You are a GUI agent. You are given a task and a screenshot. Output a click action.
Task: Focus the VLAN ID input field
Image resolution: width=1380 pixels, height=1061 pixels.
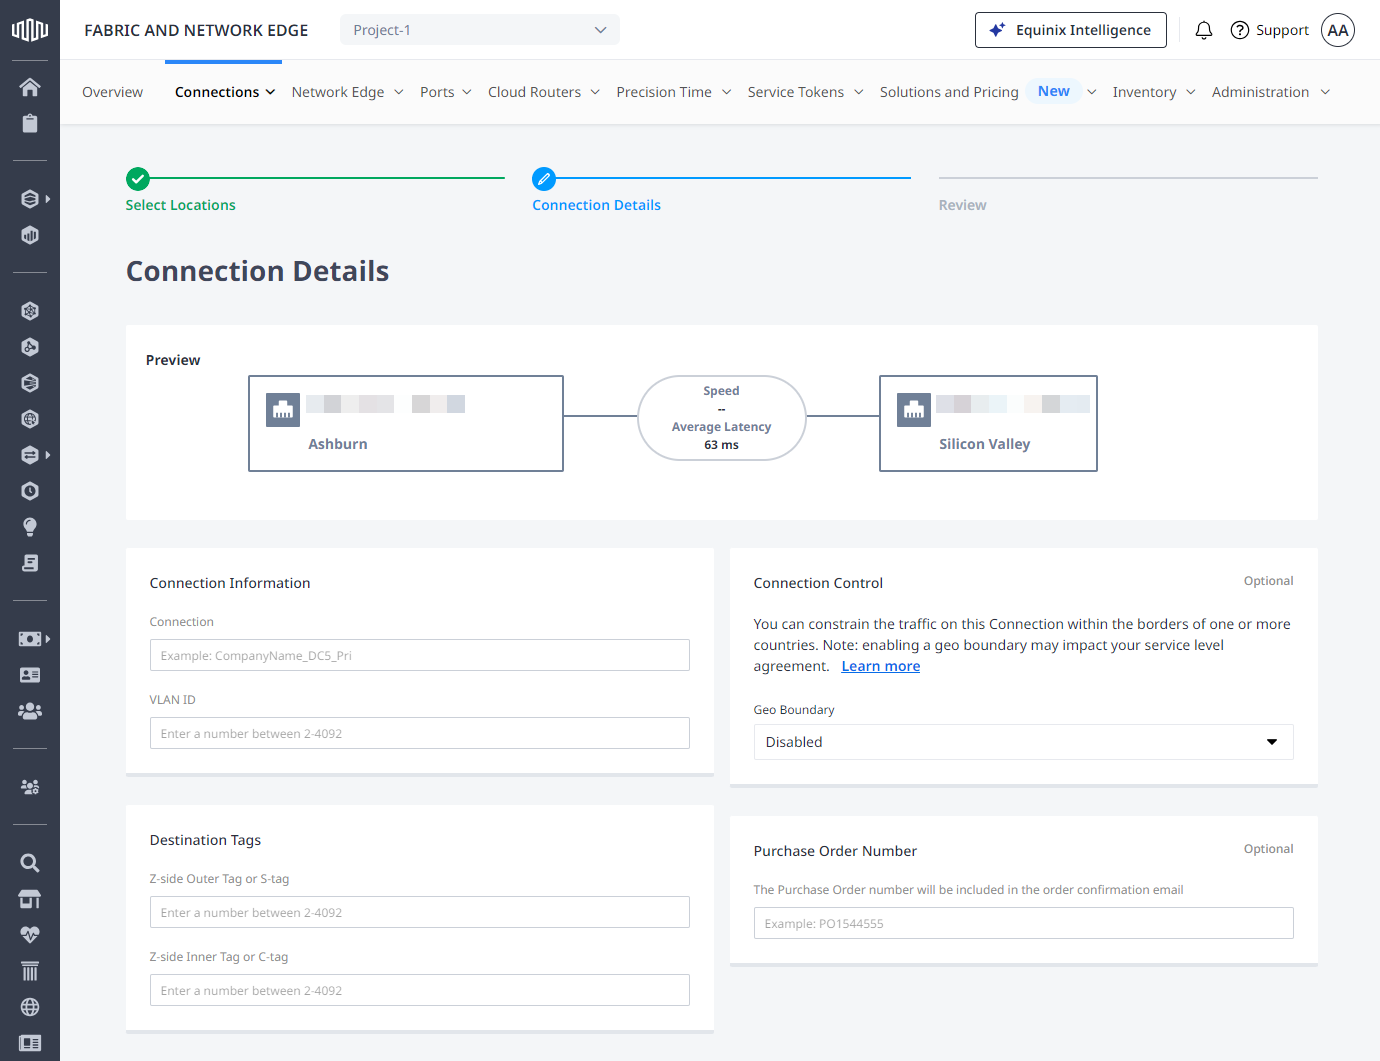tap(419, 733)
